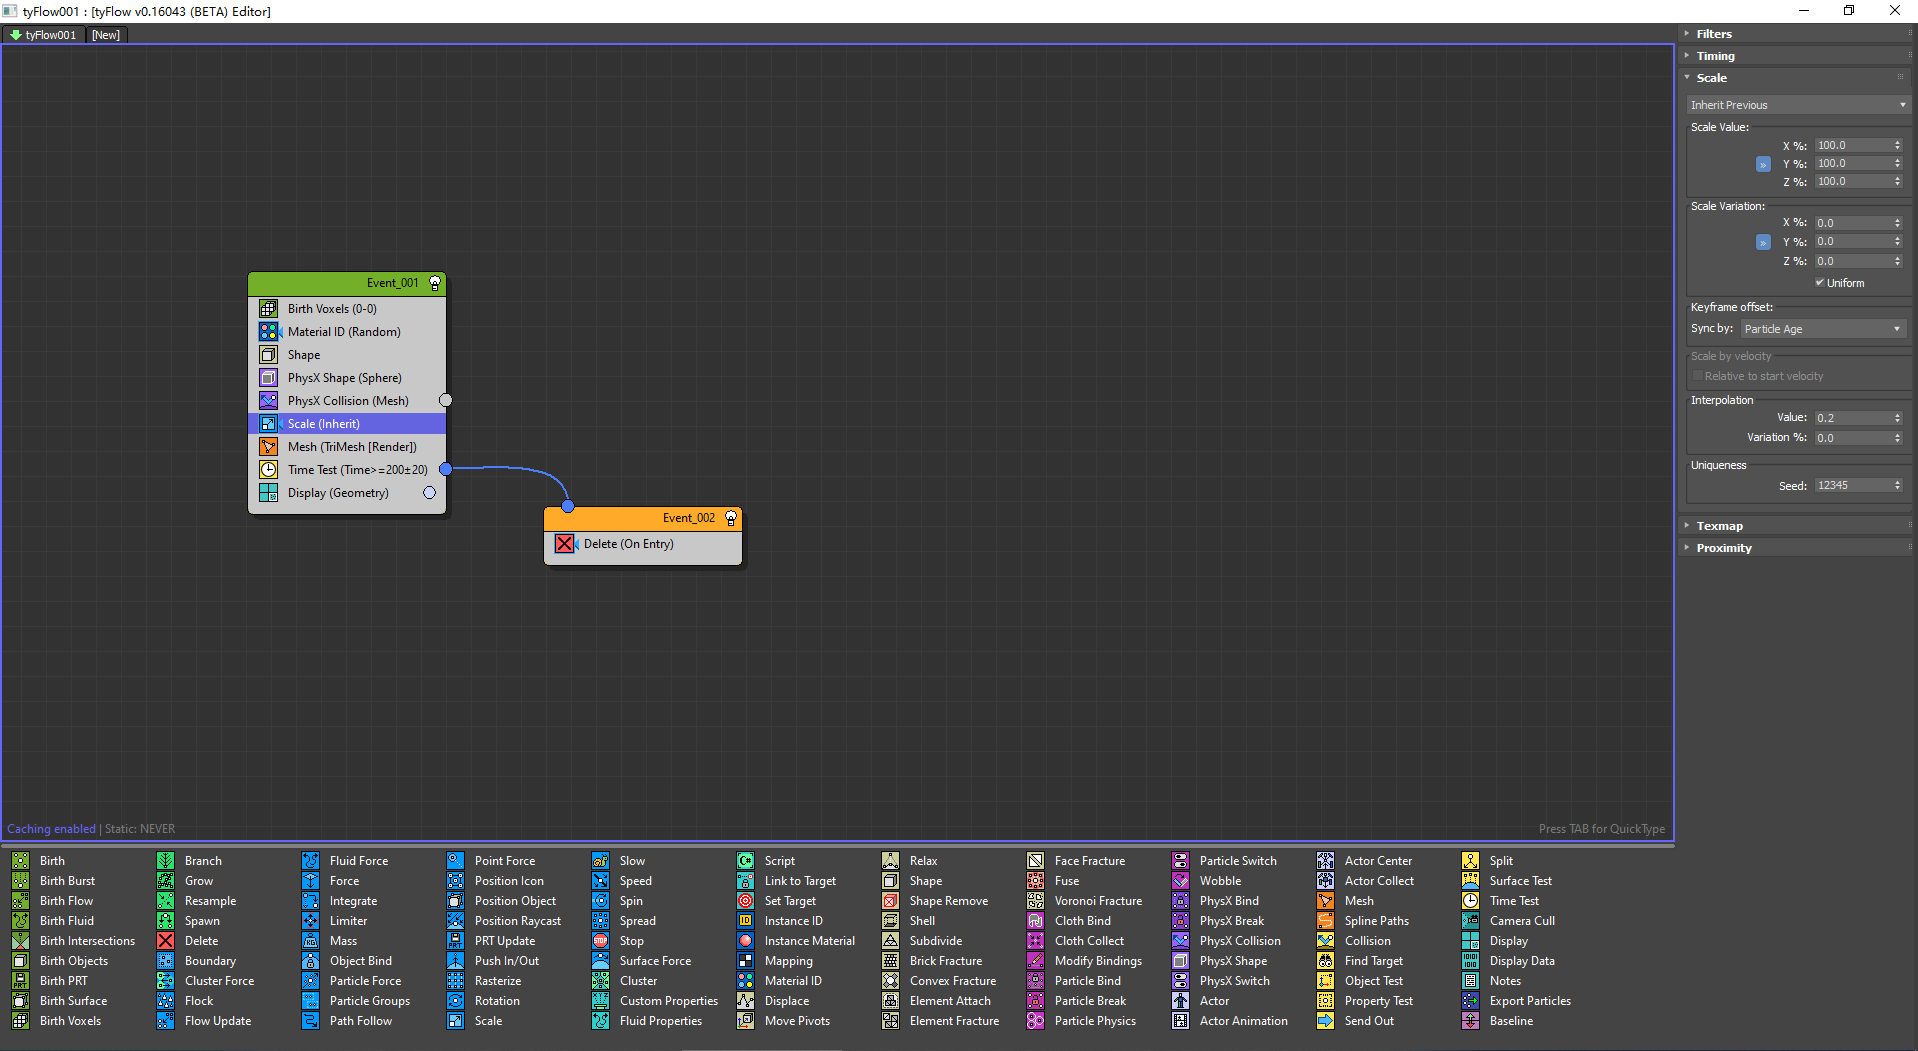
Task: Click the Birth Voxels icon in operator depot
Action: pyautogui.click(x=20, y=1021)
